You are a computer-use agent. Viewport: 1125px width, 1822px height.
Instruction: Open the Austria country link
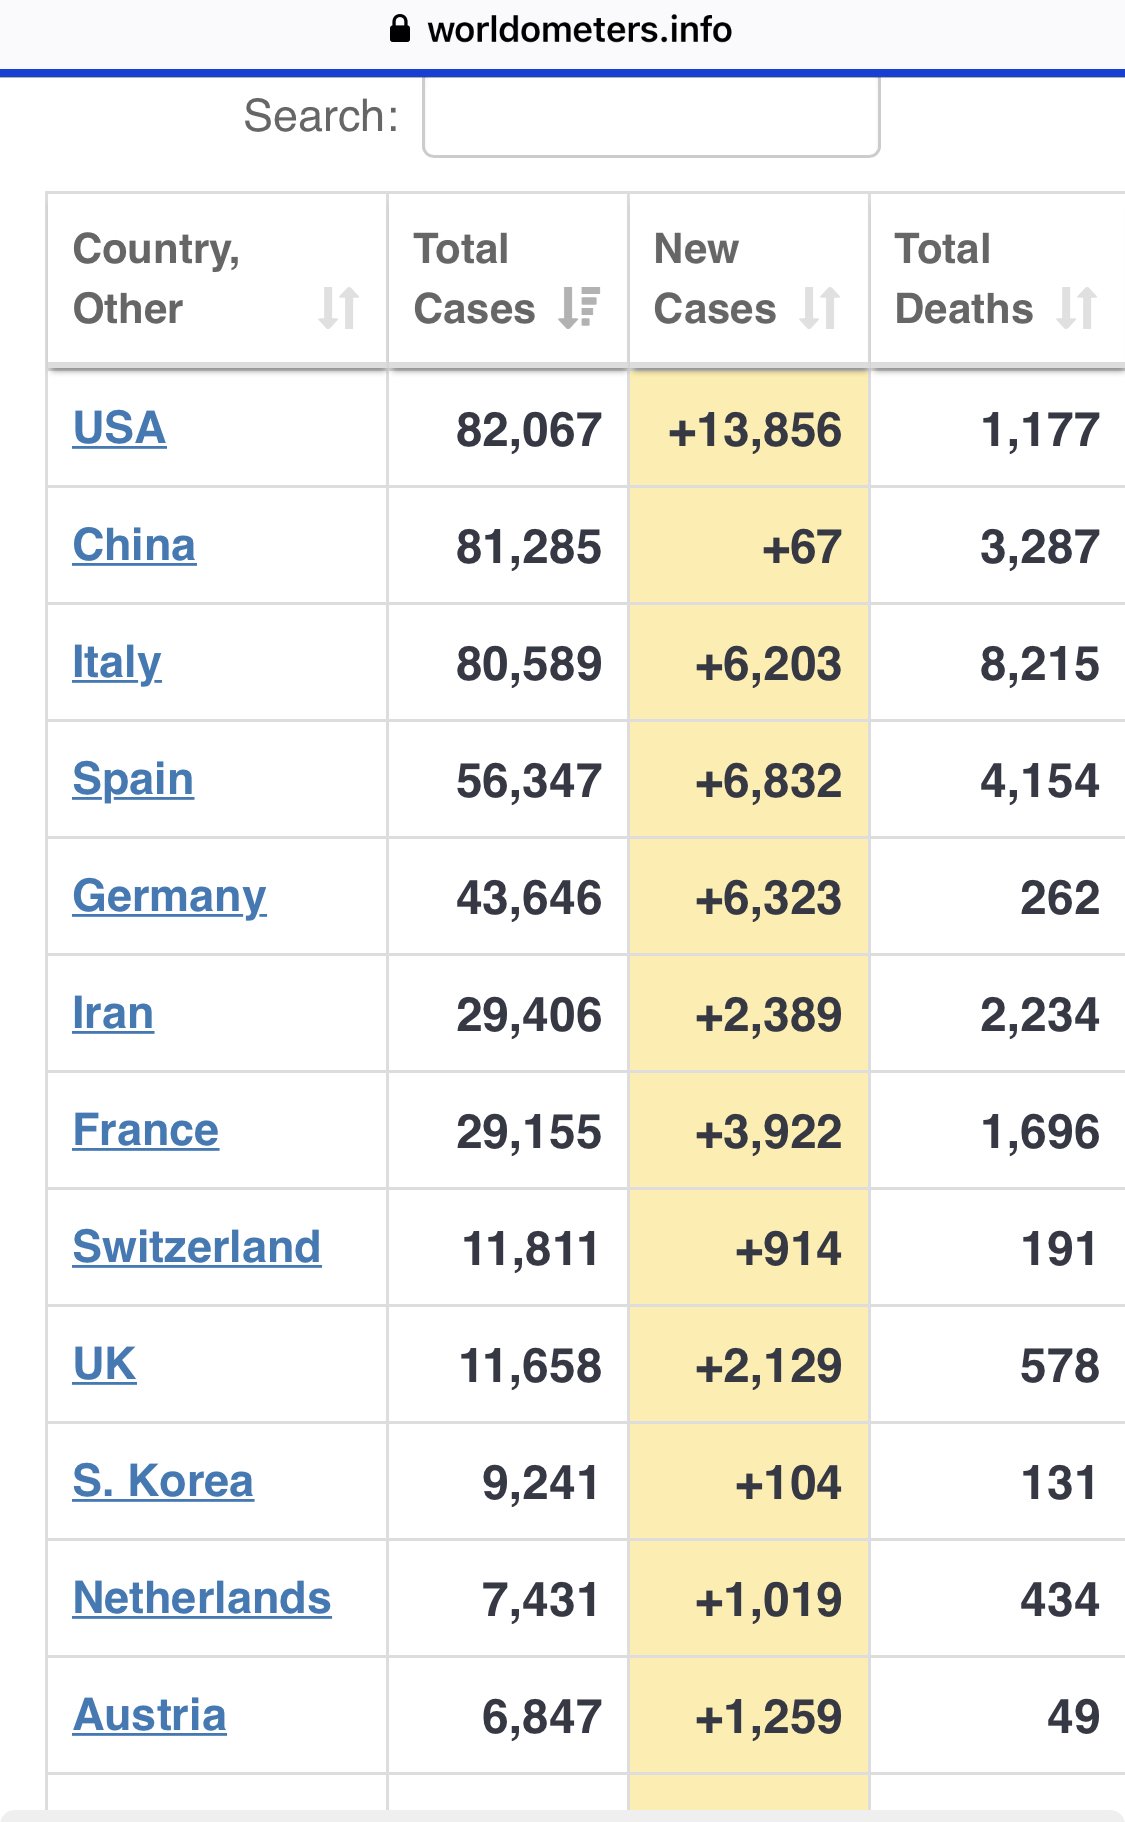click(150, 1716)
